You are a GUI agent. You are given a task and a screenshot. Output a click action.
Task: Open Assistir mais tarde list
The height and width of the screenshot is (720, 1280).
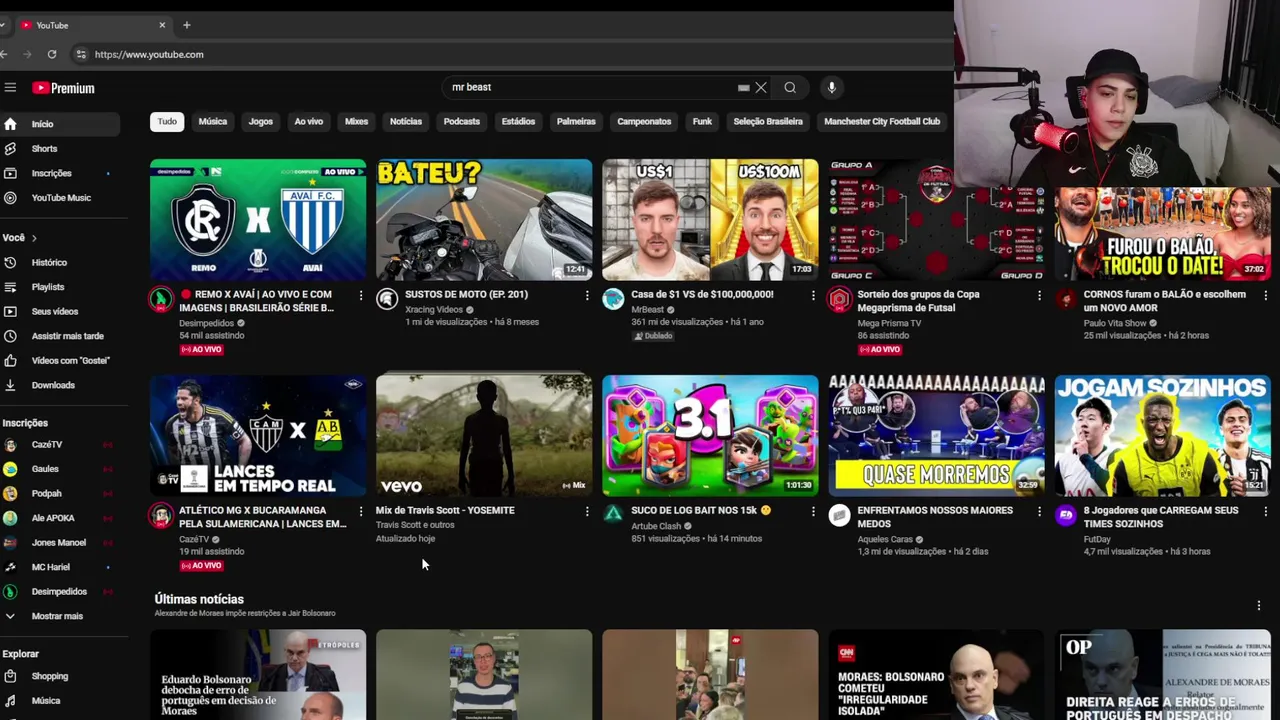click(60, 336)
